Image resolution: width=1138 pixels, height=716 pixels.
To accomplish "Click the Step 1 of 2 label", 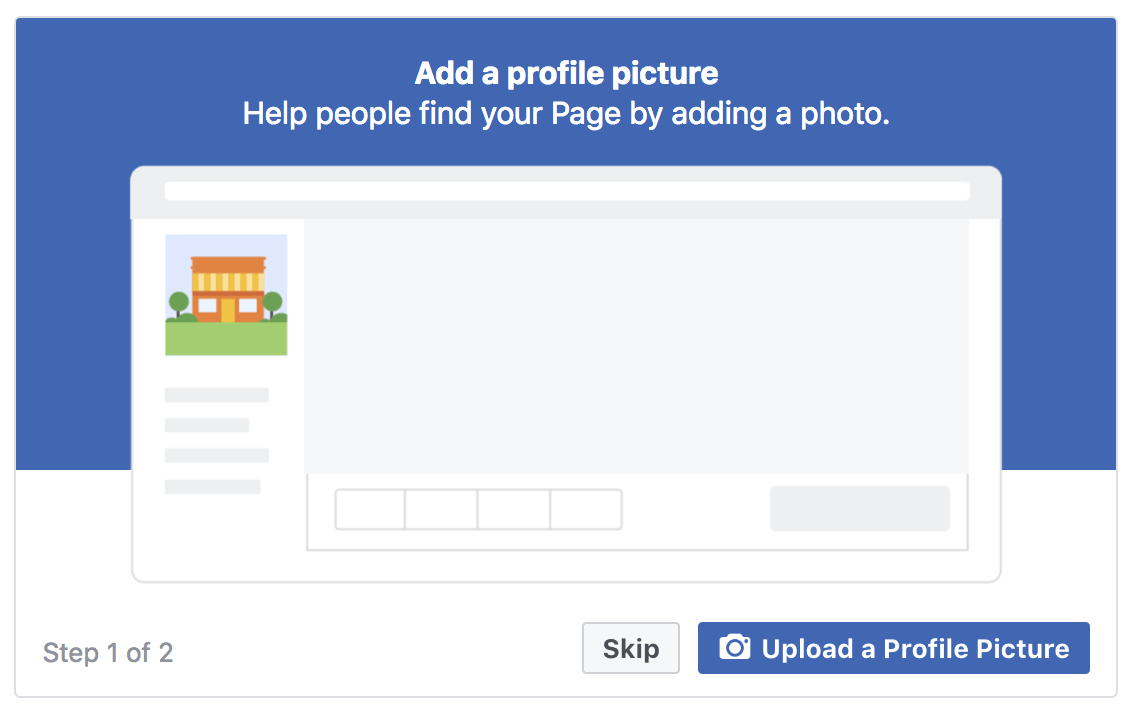I will click(x=108, y=653).
